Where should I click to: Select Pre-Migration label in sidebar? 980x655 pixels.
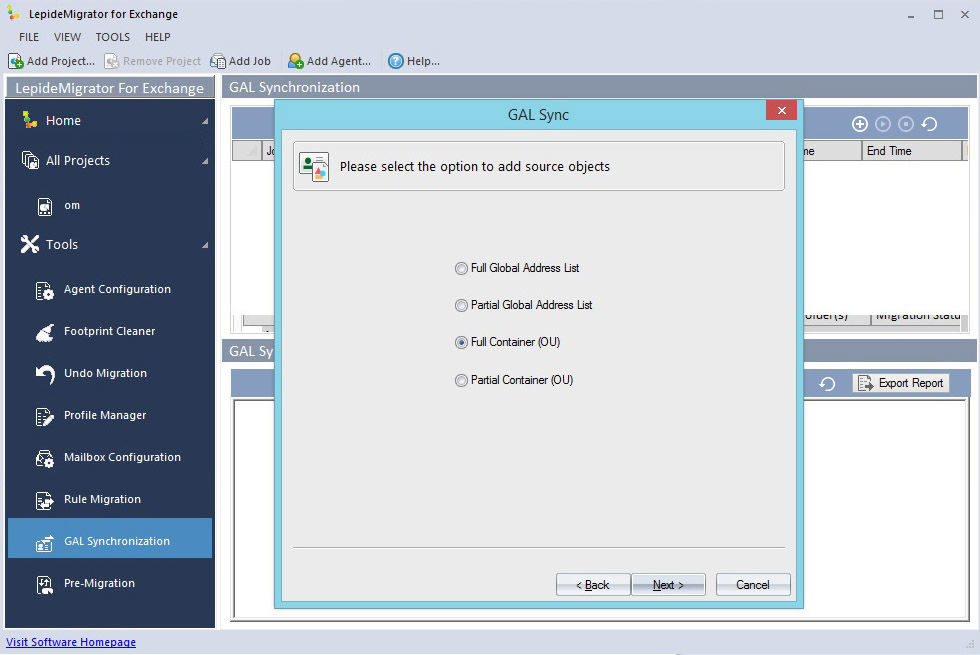(99, 583)
